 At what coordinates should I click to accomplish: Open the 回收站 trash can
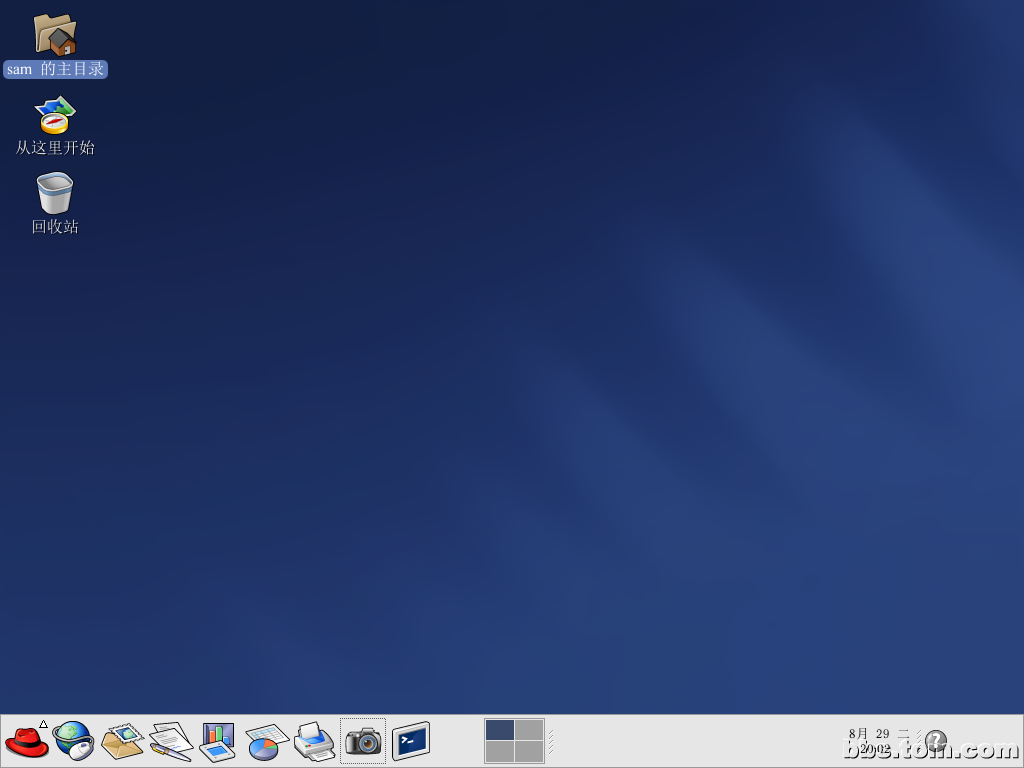tap(55, 192)
